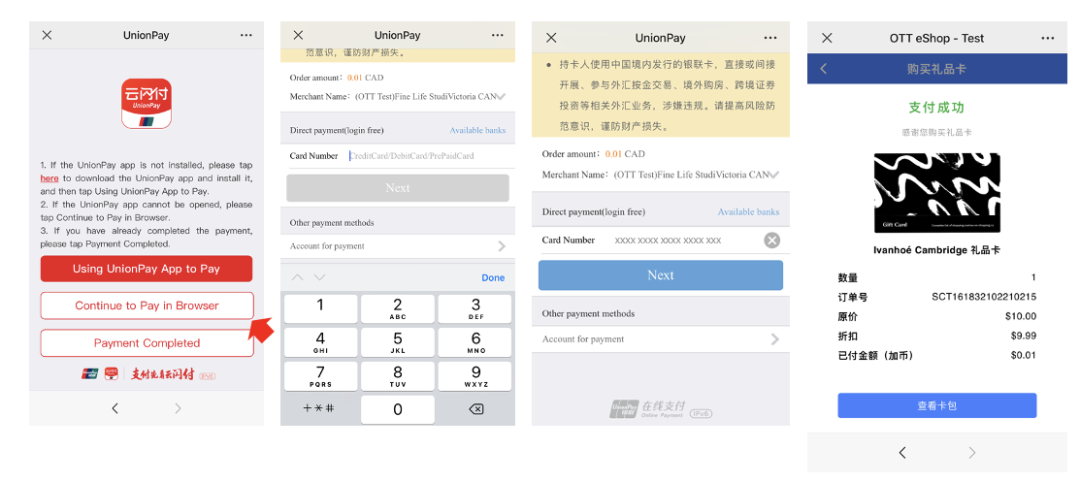
Task: Tap keypad digit 2 ABC
Action: pyautogui.click(x=397, y=308)
